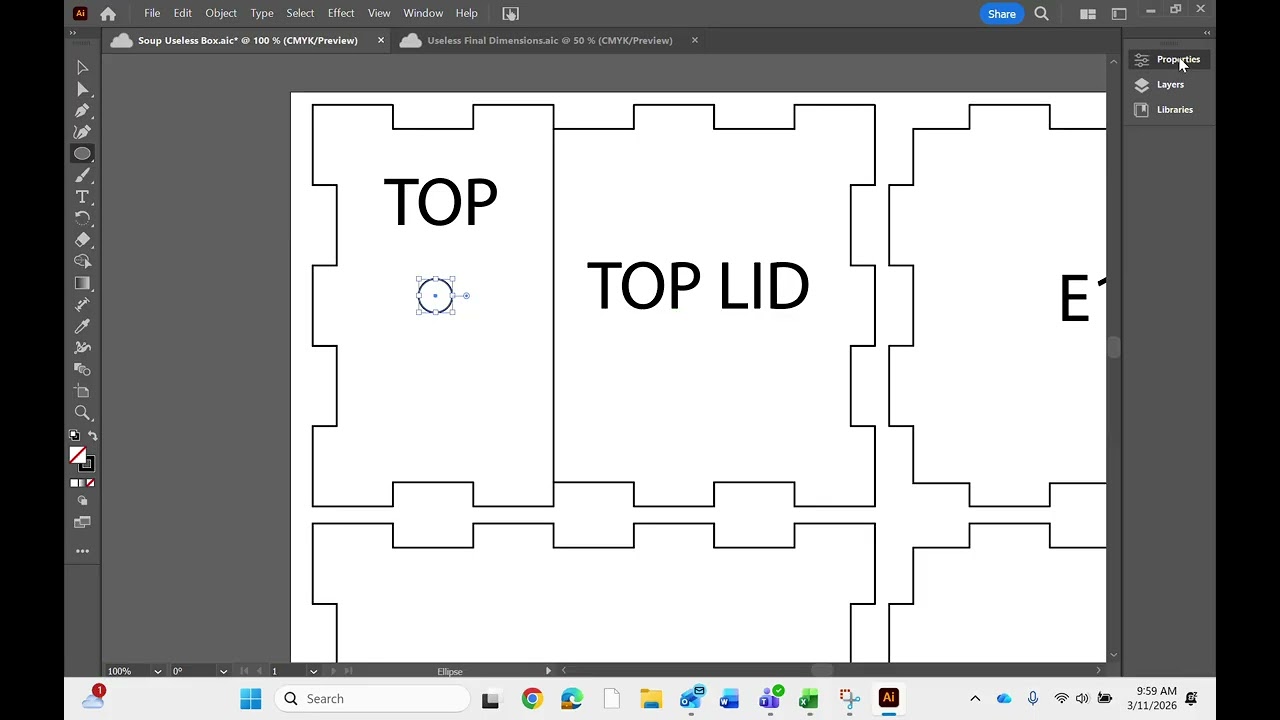The height and width of the screenshot is (720, 1280).
Task: Click the artboard number field
Action: [x=286, y=672]
